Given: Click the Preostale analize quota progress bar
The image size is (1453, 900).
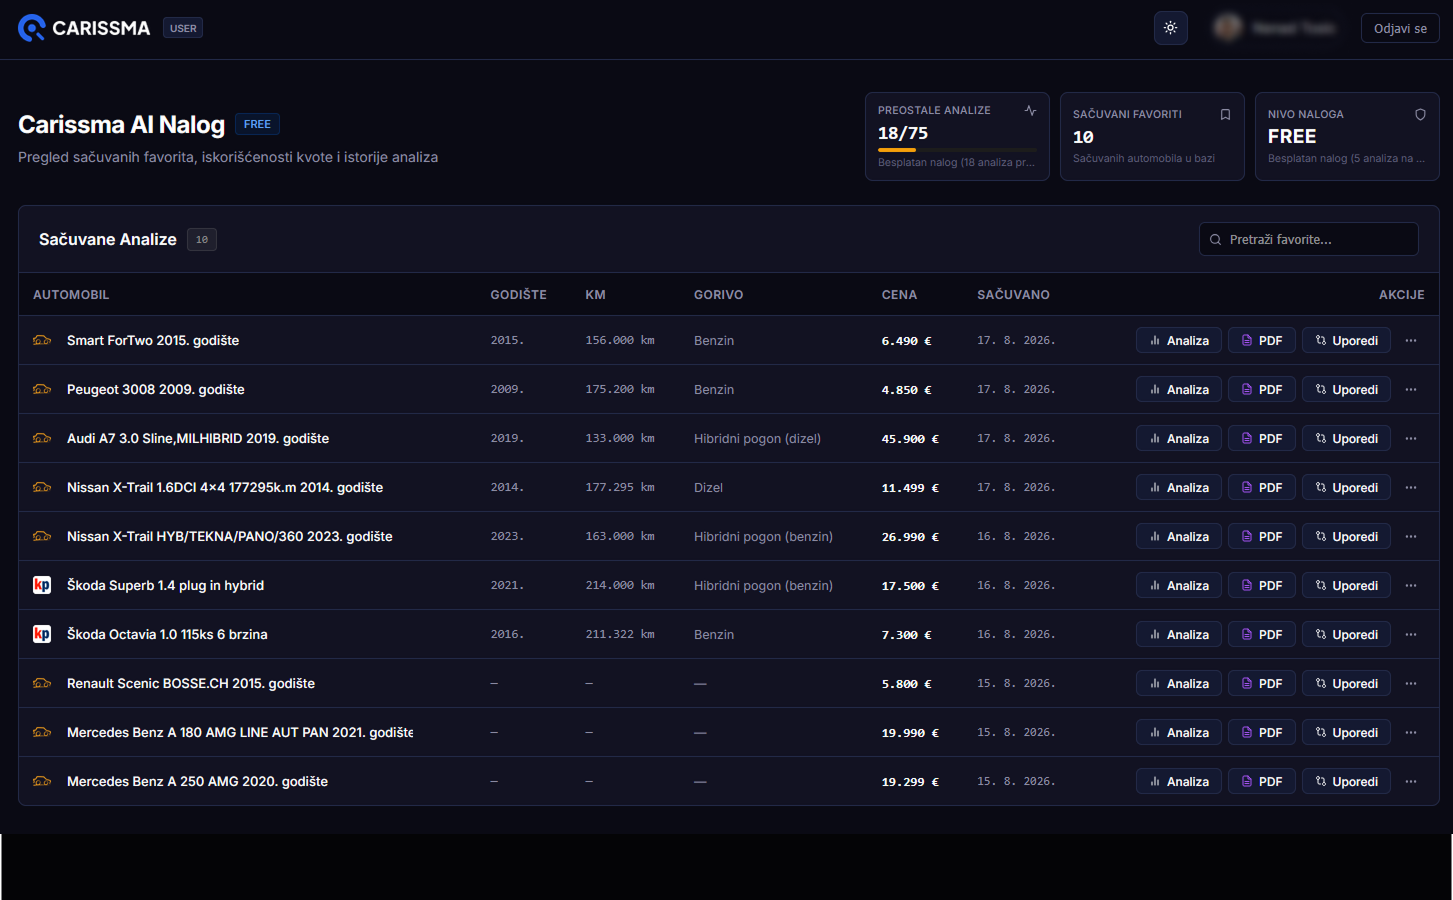Looking at the screenshot, I should [957, 150].
